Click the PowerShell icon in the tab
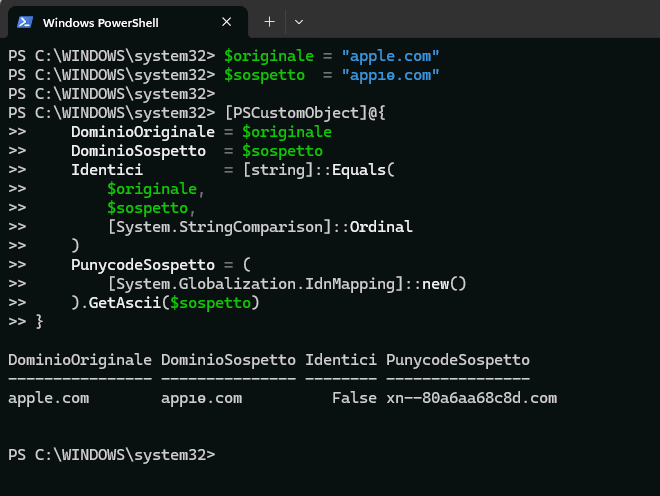Image resolution: width=660 pixels, height=496 pixels. [x=25, y=22]
